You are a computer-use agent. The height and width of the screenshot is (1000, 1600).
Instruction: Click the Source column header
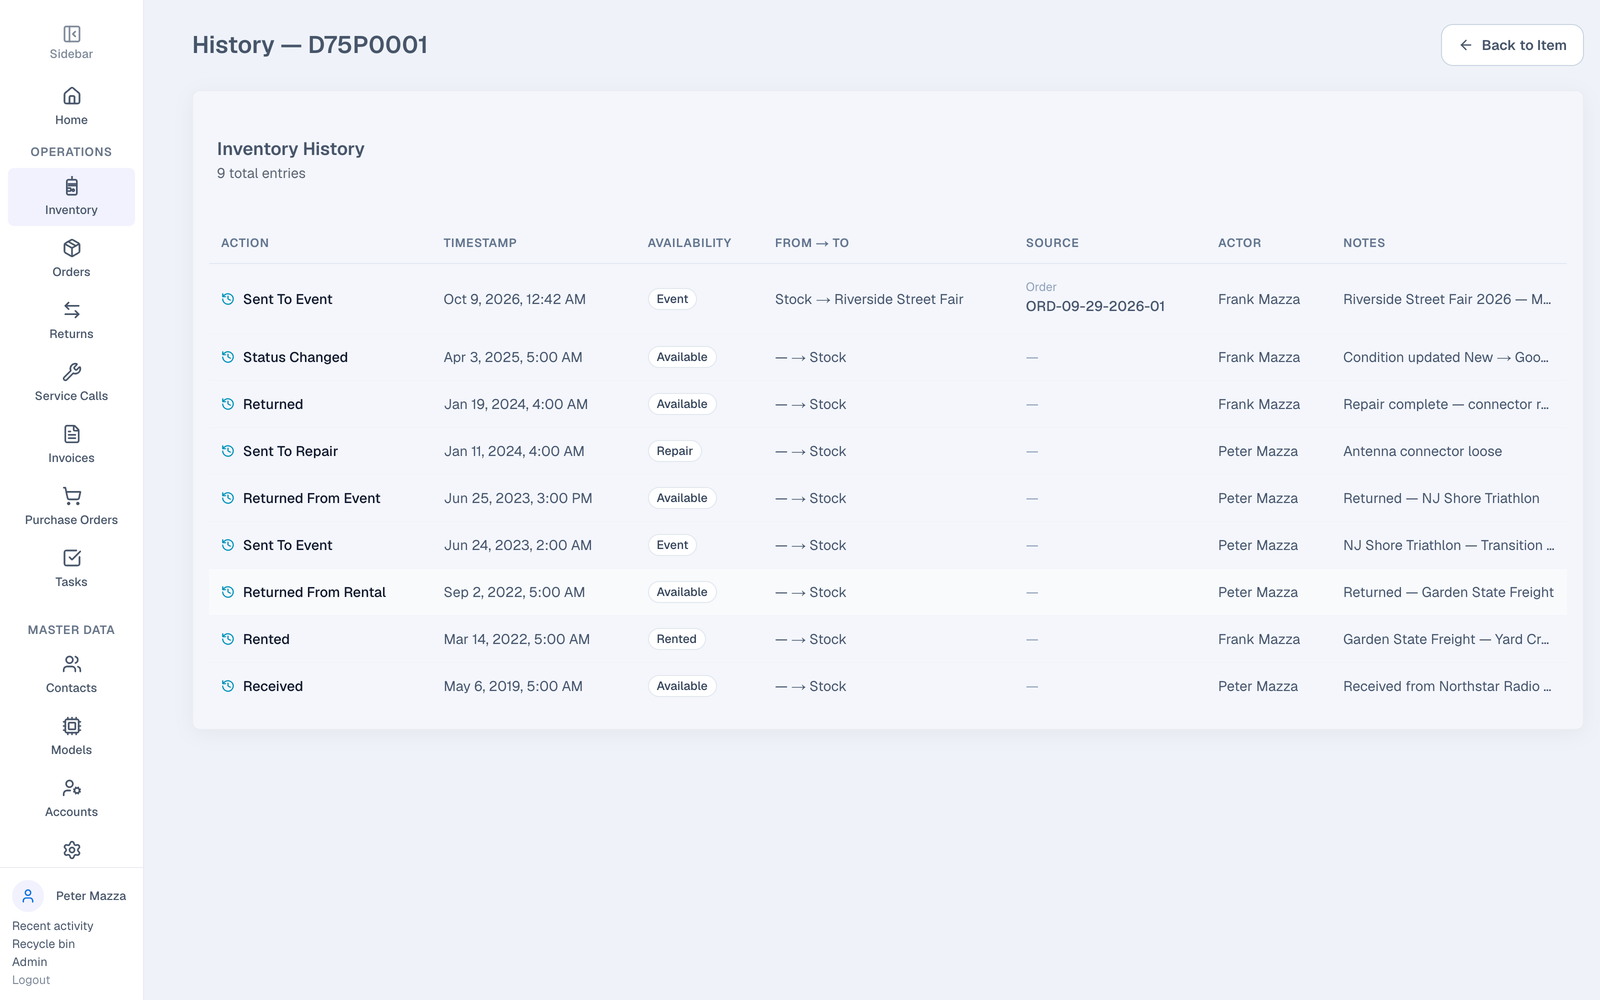[1052, 243]
